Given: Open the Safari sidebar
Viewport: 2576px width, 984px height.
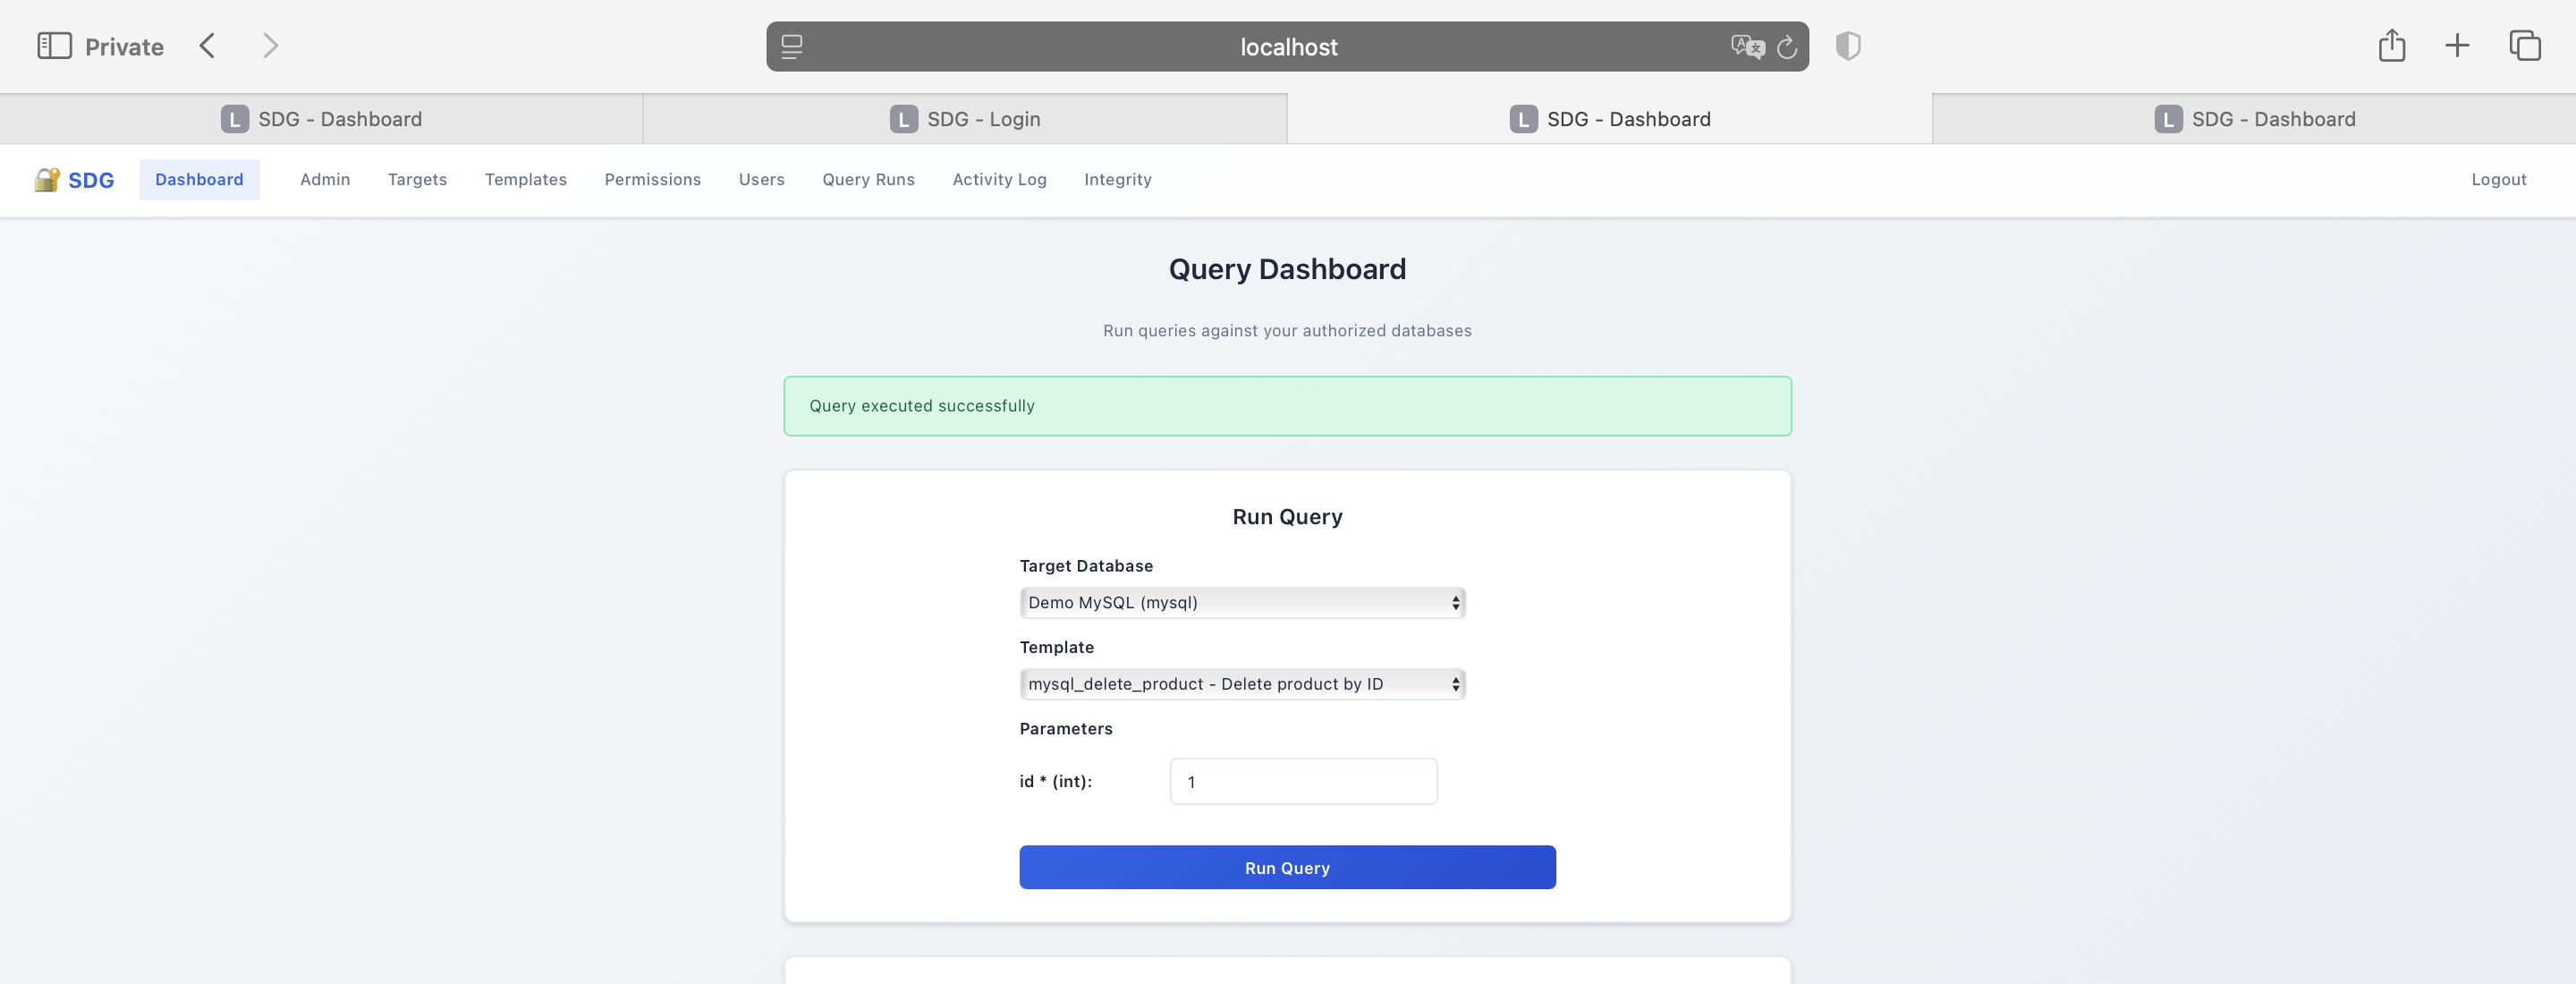Looking at the screenshot, I should (x=55, y=45).
